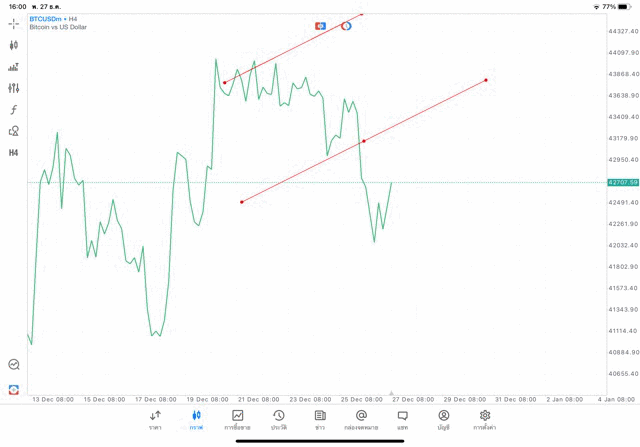
Task: Tap the trade panel icon at bottom left
Action: [x=14, y=389]
